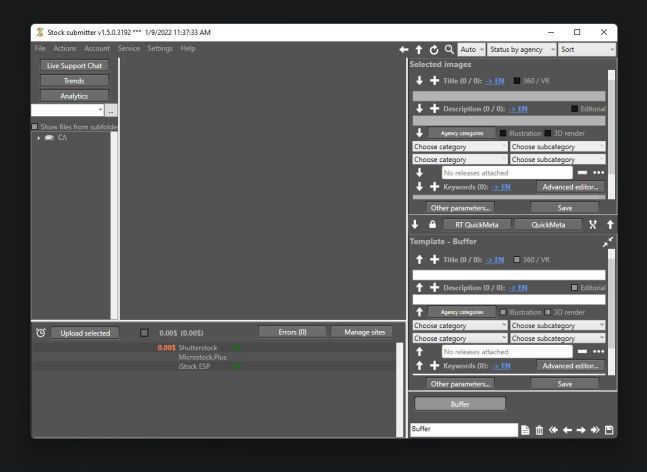Open second Choose subcategory dropdown in Template panel
This screenshot has width=647, height=472.
[x=557, y=338]
